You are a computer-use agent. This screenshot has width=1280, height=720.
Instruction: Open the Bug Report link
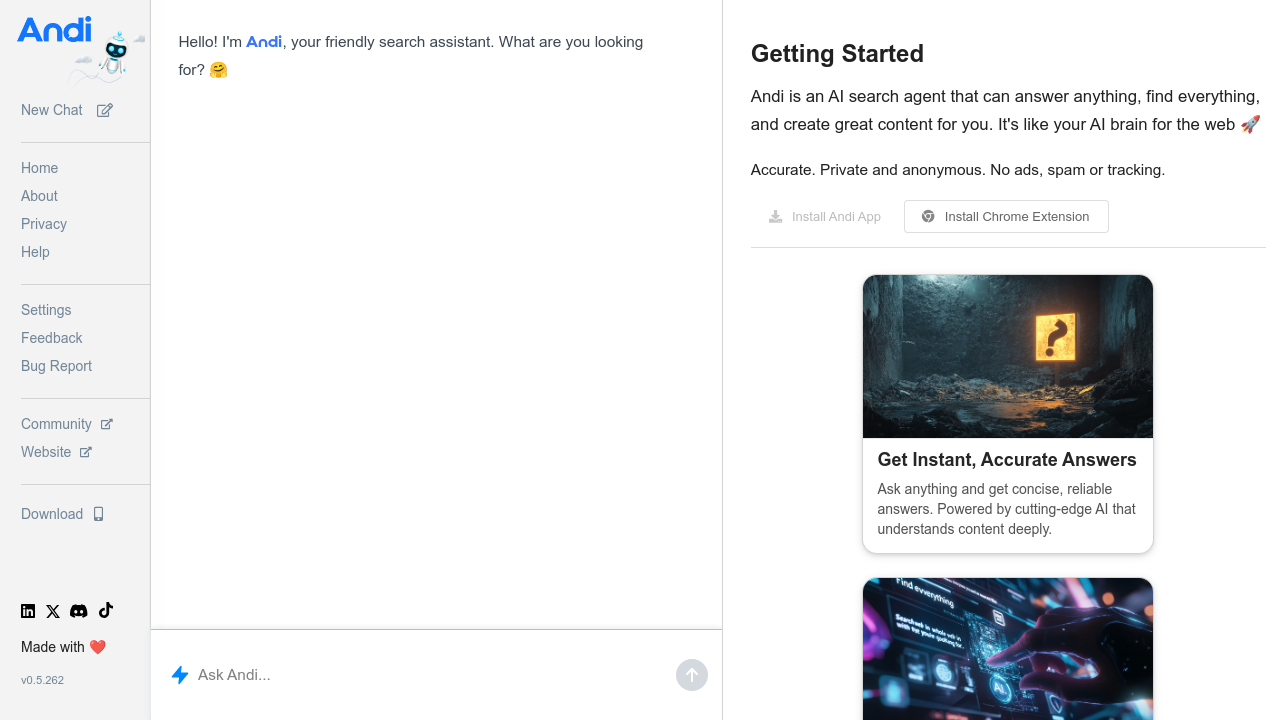(57, 366)
